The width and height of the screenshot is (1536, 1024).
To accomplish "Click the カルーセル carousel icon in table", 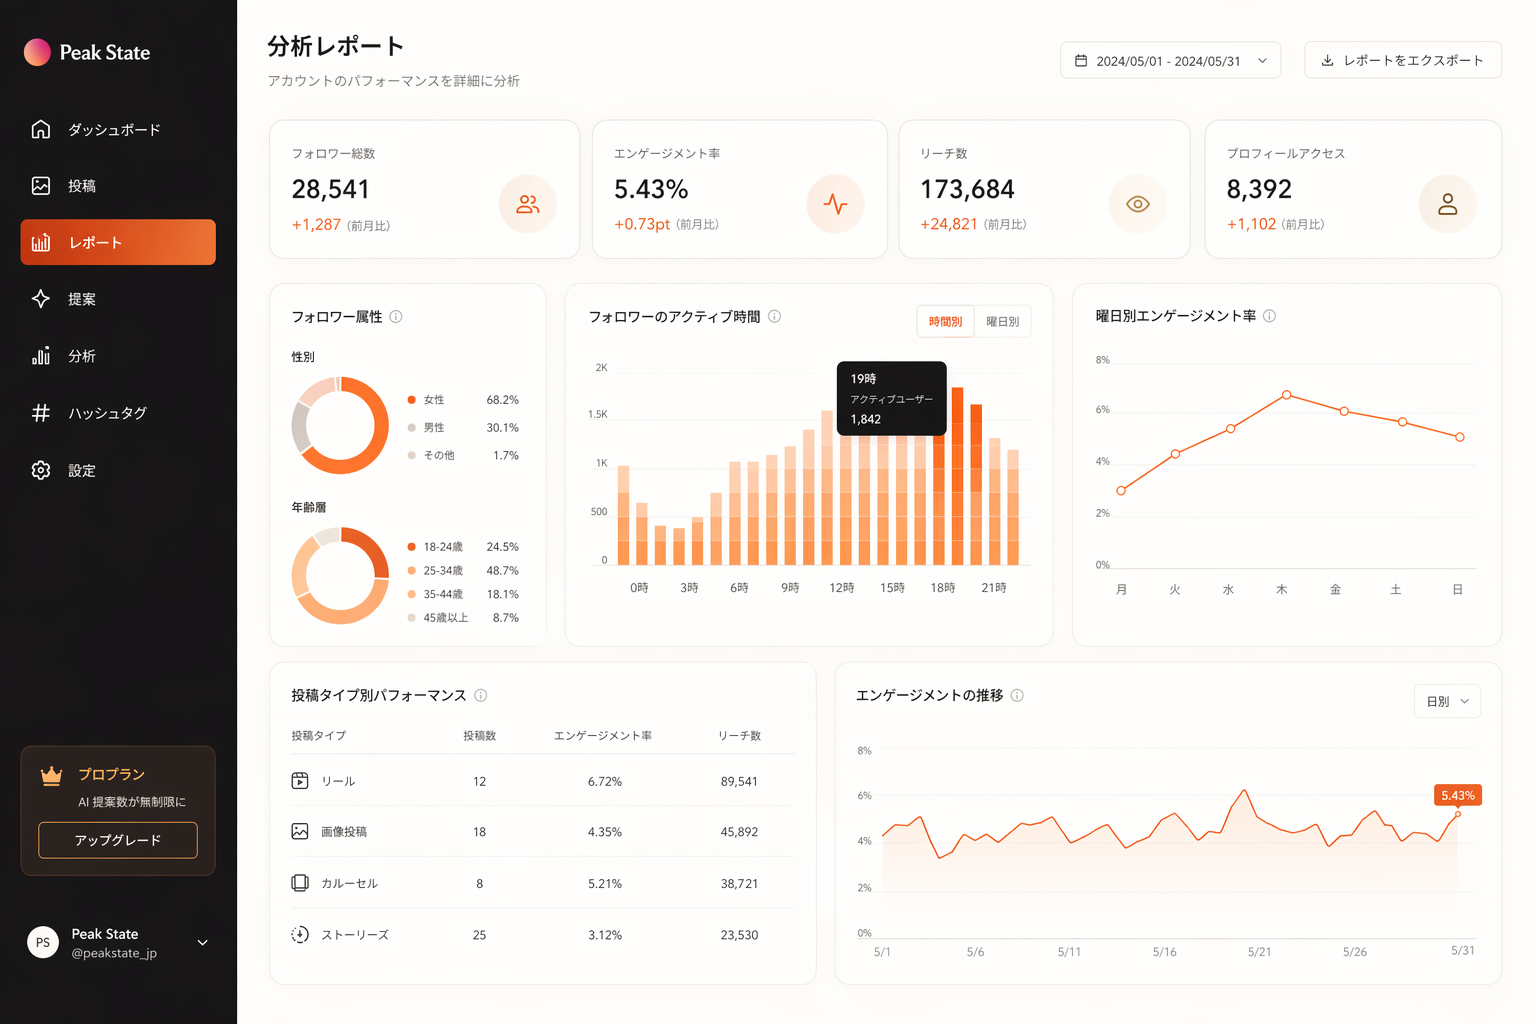I will 300,883.
